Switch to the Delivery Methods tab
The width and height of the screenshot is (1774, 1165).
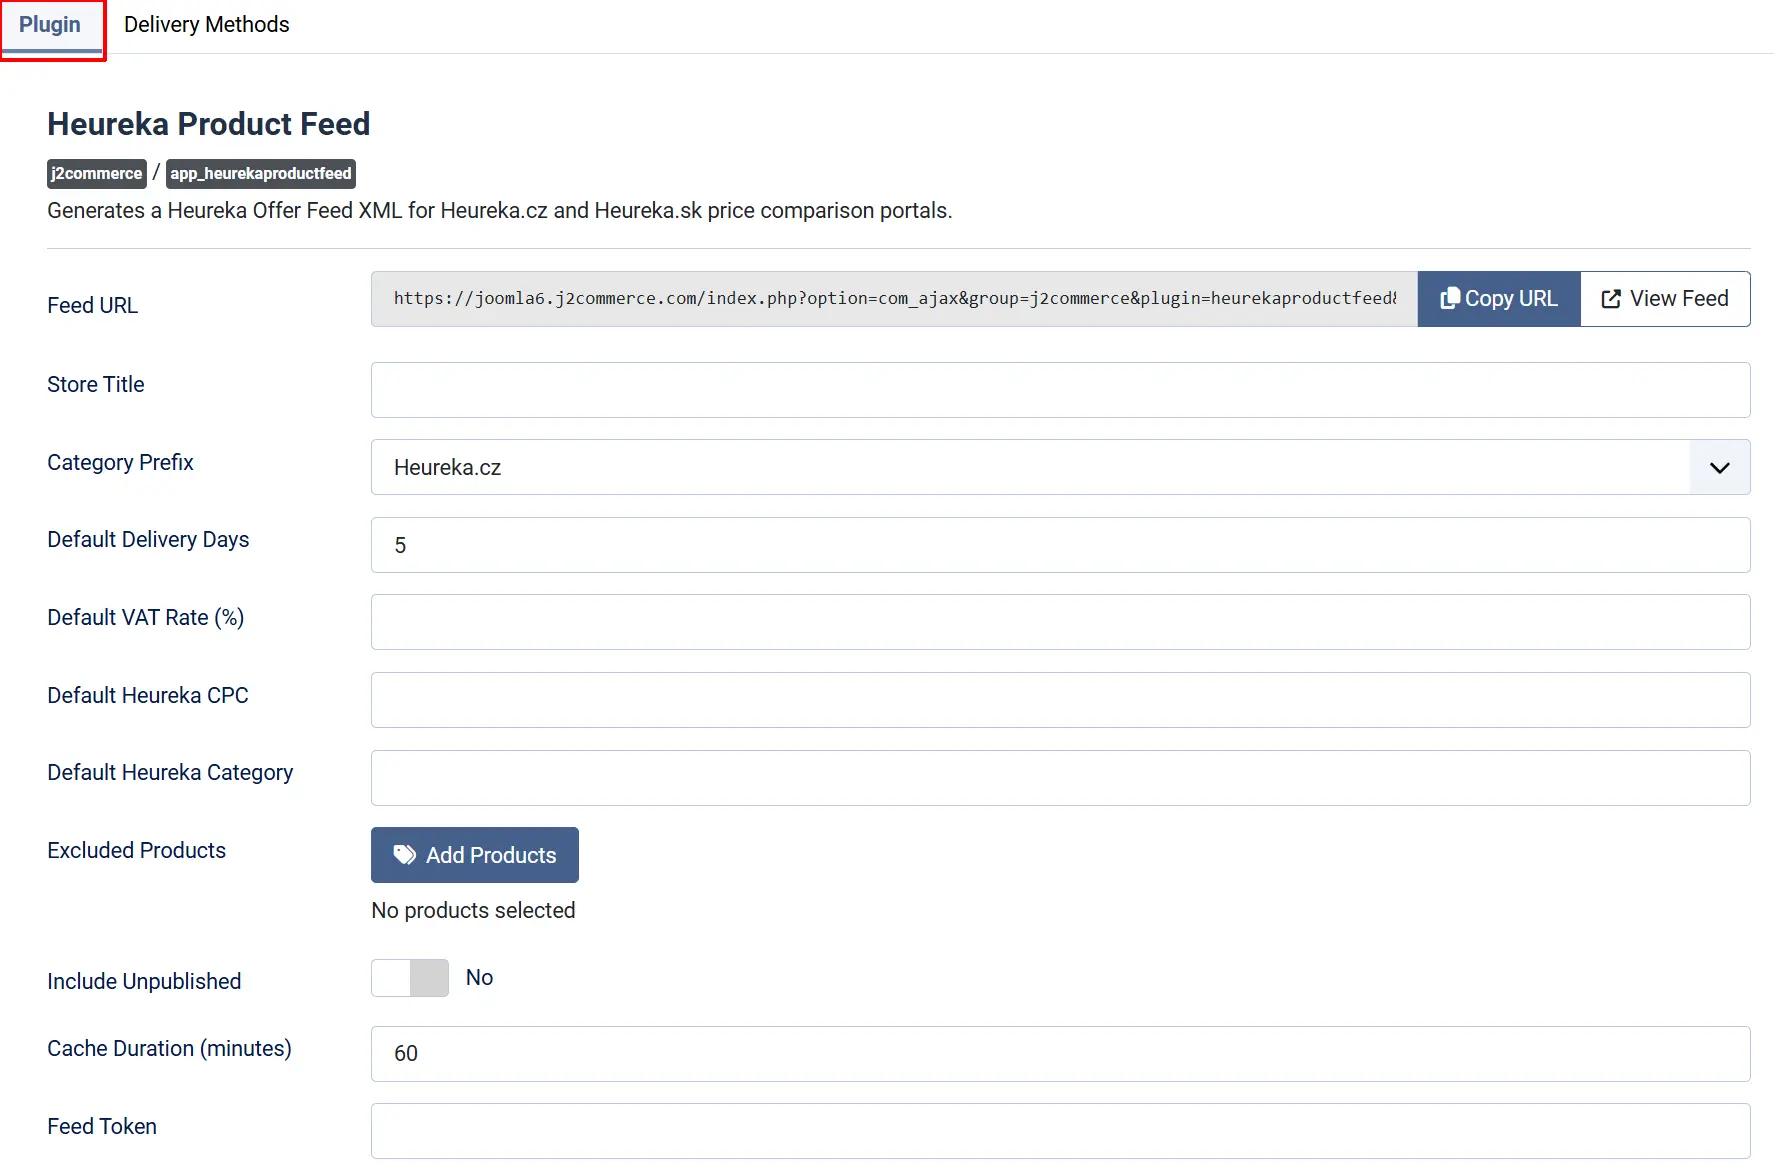[207, 25]
